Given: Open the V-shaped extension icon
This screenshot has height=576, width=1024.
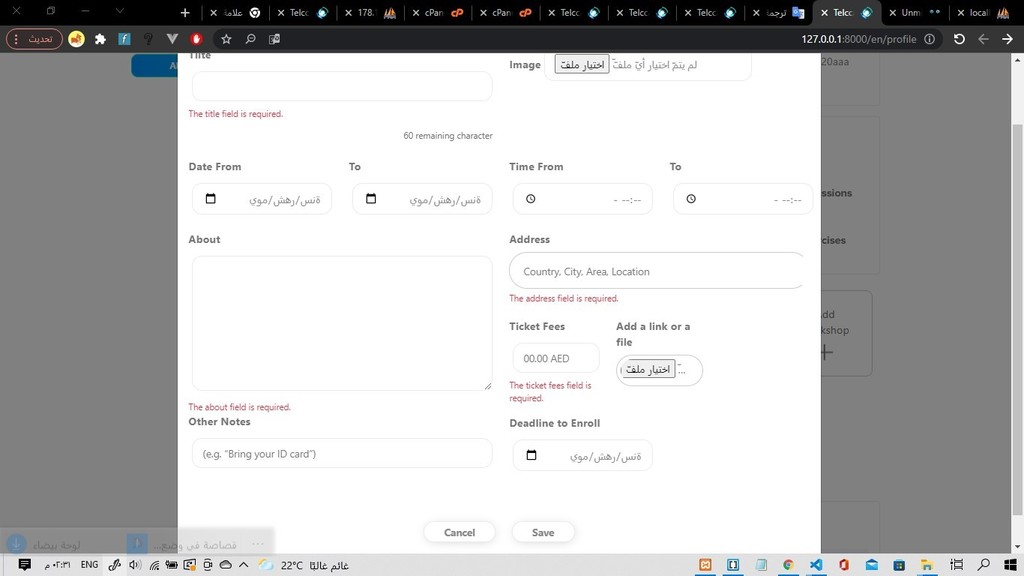Looking at the screenshot, I should (172, 39).
